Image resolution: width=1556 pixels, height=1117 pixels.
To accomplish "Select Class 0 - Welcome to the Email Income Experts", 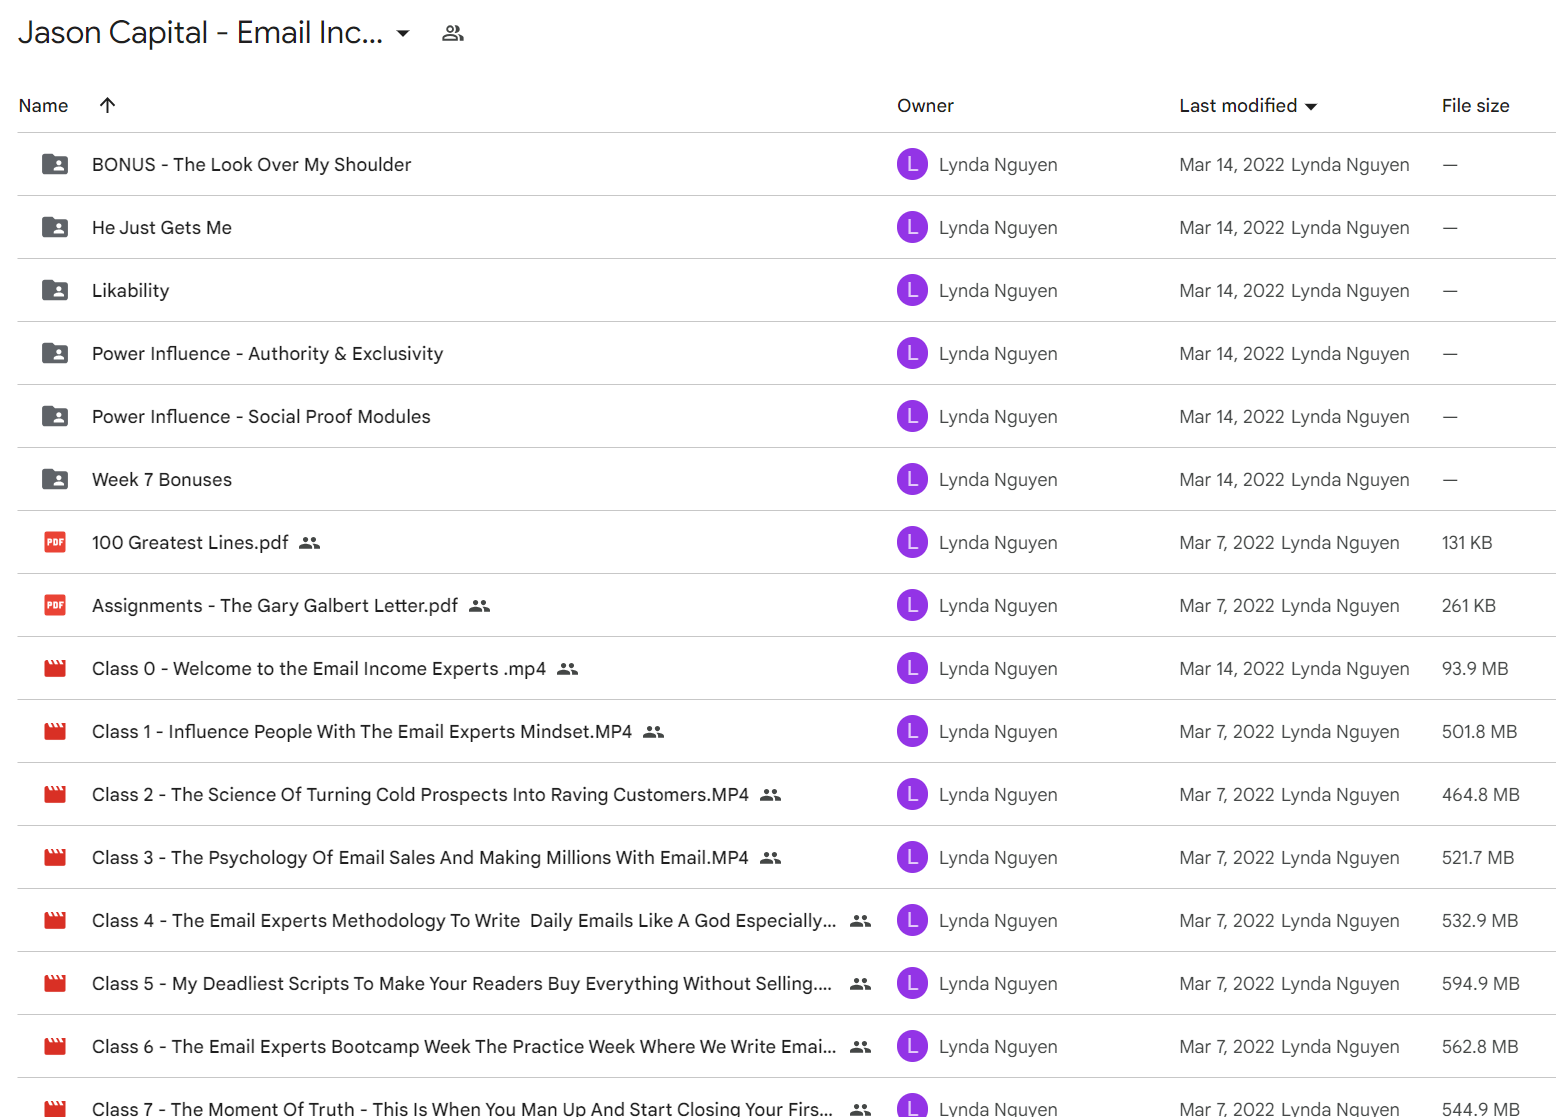I will click(319, 668).
